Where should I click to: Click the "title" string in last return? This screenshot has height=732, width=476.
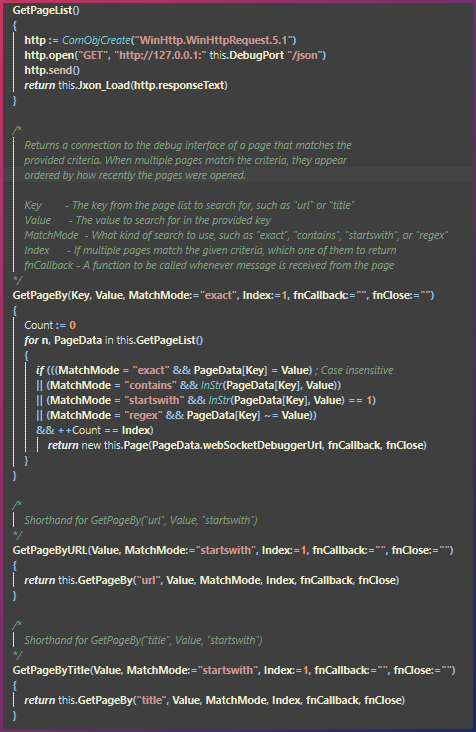[x=152, y=700]
